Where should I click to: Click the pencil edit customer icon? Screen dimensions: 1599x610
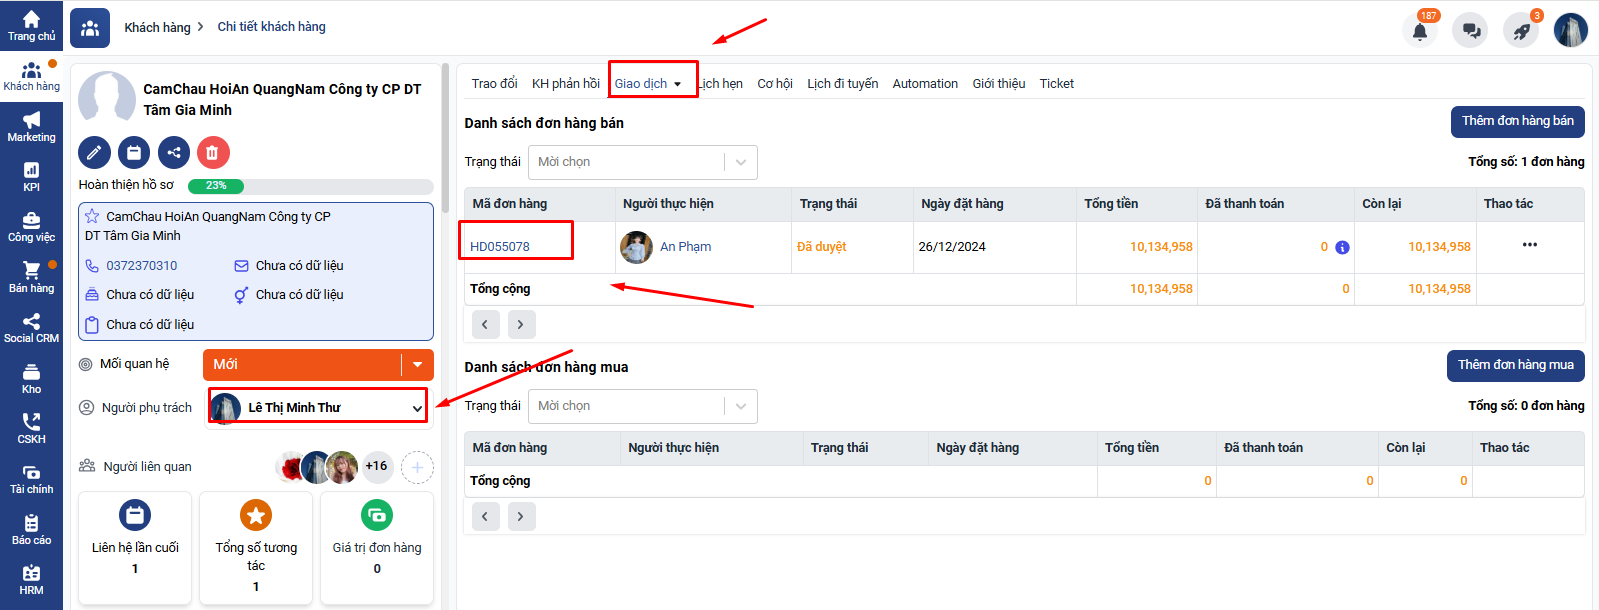coord(94,153)
